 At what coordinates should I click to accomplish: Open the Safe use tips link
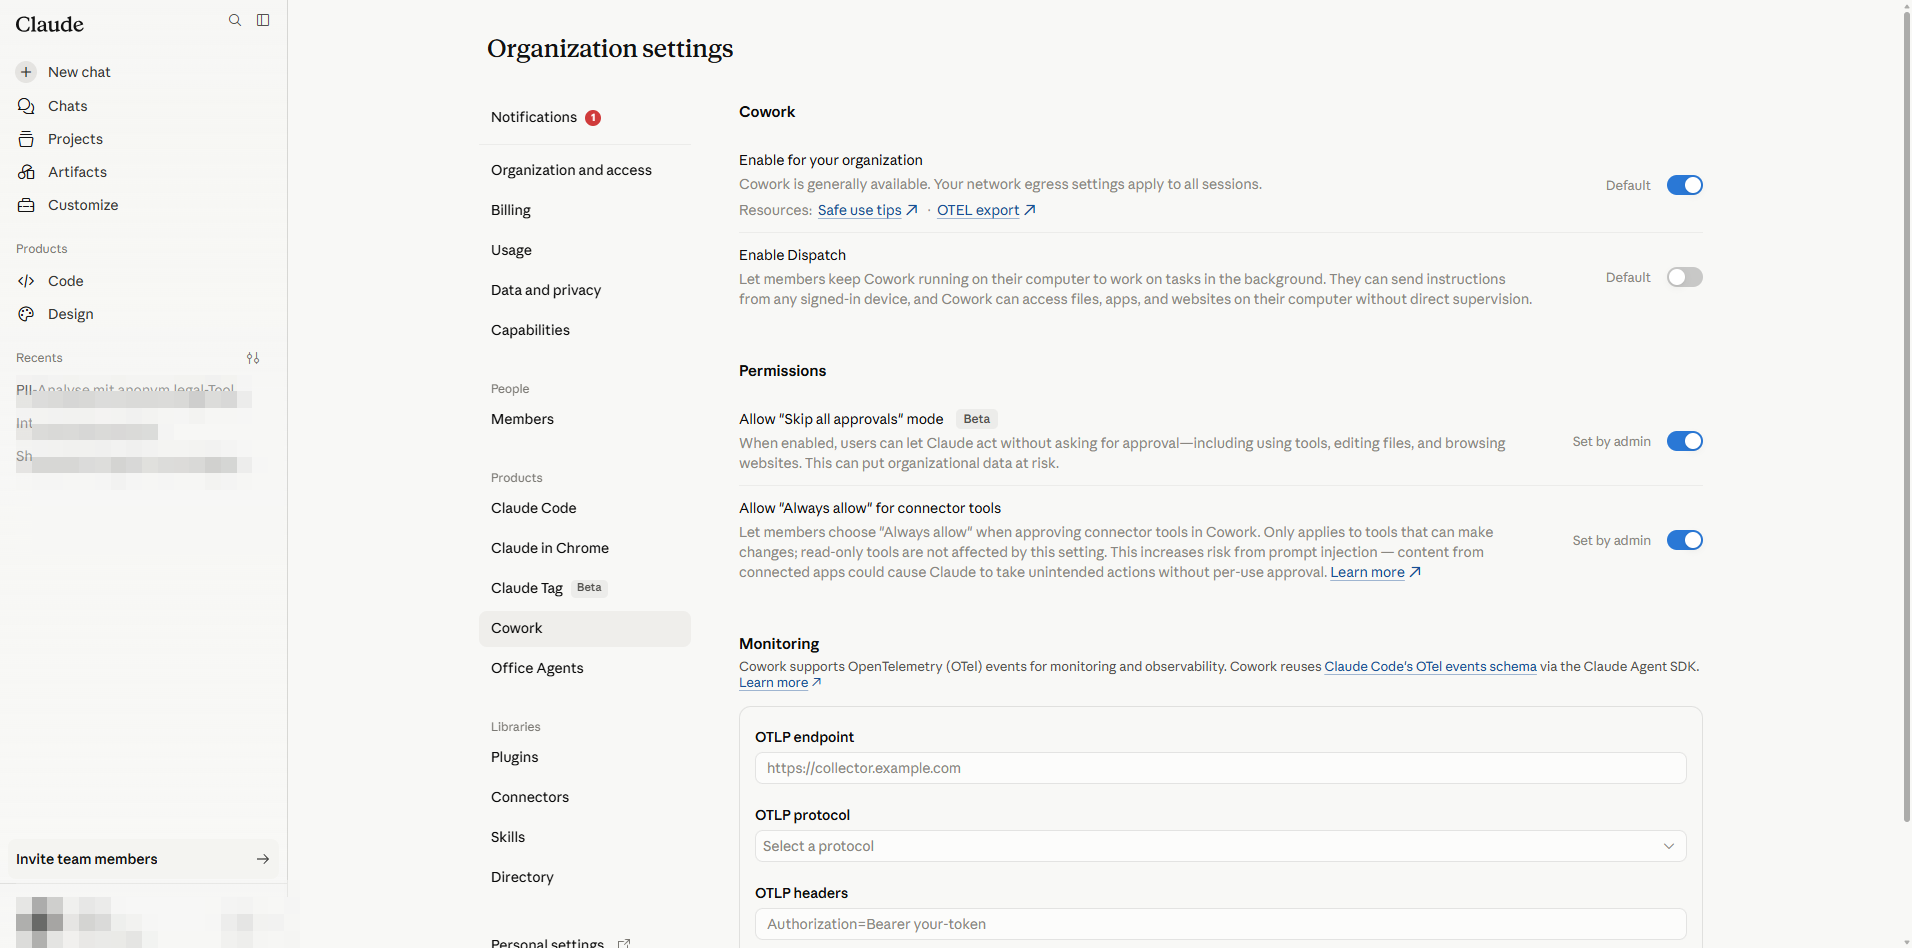tap(859, 210)
